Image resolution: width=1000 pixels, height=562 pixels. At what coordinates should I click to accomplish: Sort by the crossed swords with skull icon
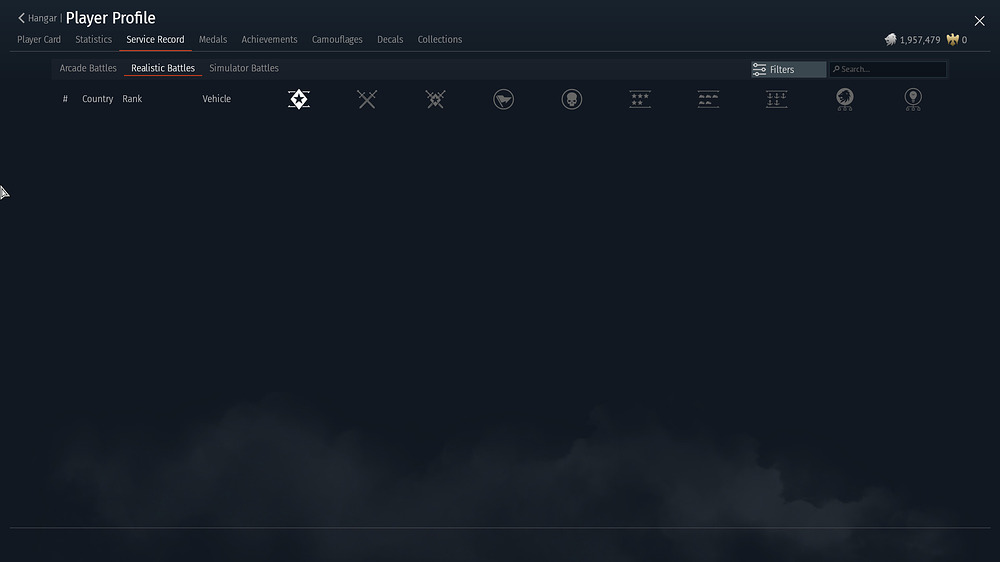click(435, 99)
